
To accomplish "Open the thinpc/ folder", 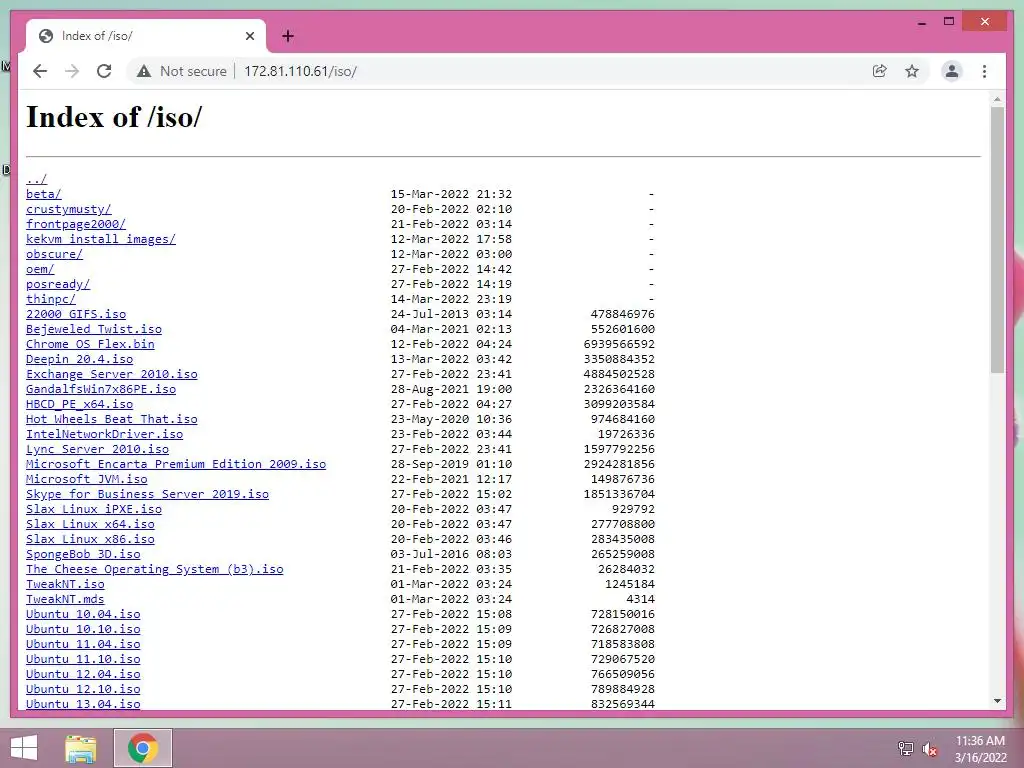I will (x=51, y=299).
